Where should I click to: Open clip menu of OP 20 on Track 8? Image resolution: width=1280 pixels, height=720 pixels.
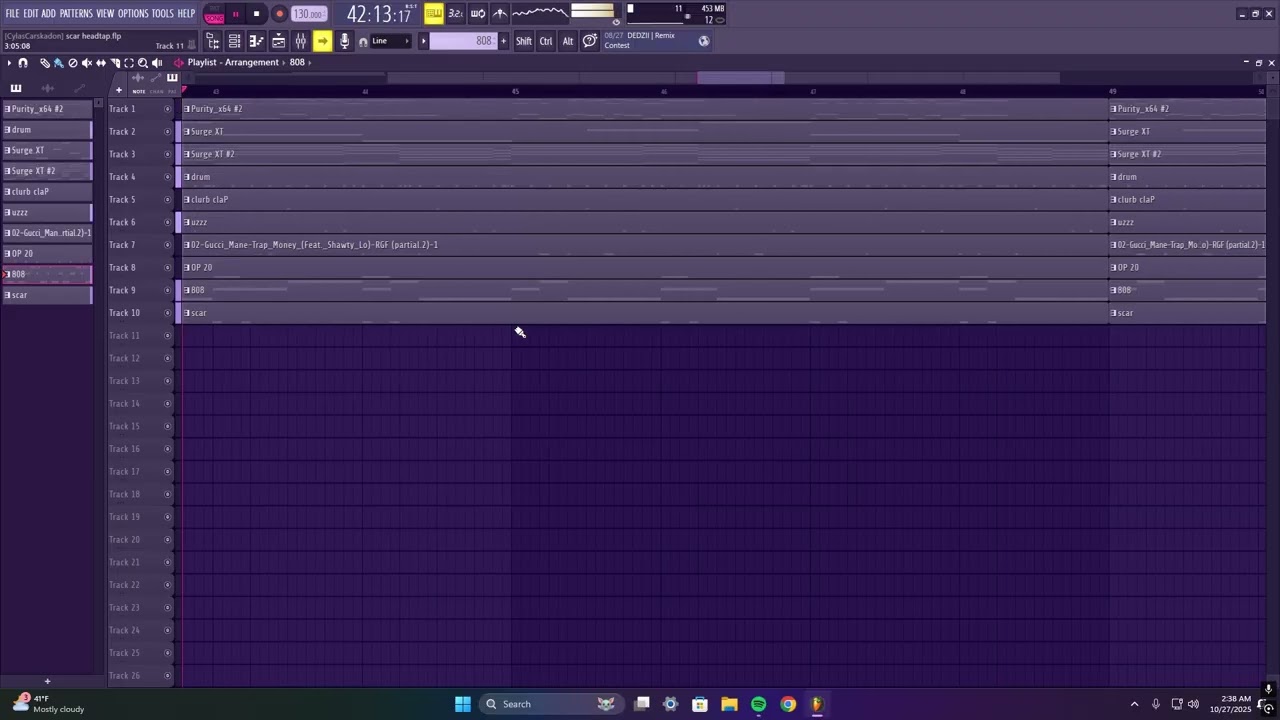186,268
